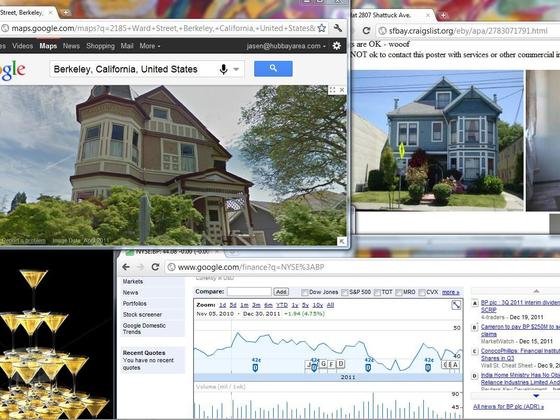Expand the stock chart to a larger view
560x420 pixels.
pyautogui.click(x=456, y=305)
